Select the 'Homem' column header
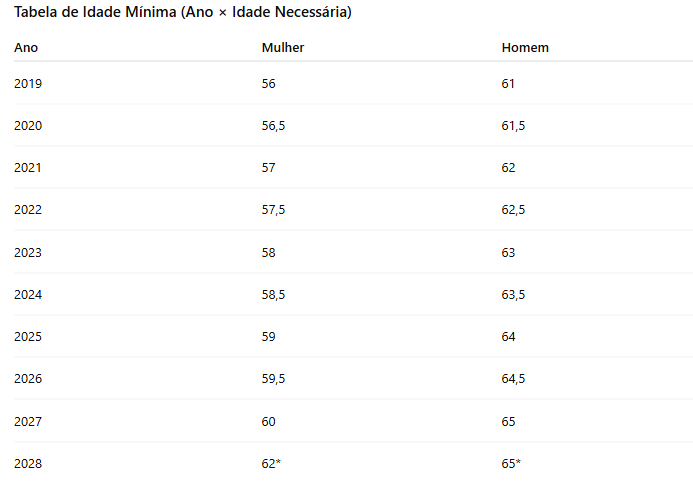693x485 pixels. point(525,47)
